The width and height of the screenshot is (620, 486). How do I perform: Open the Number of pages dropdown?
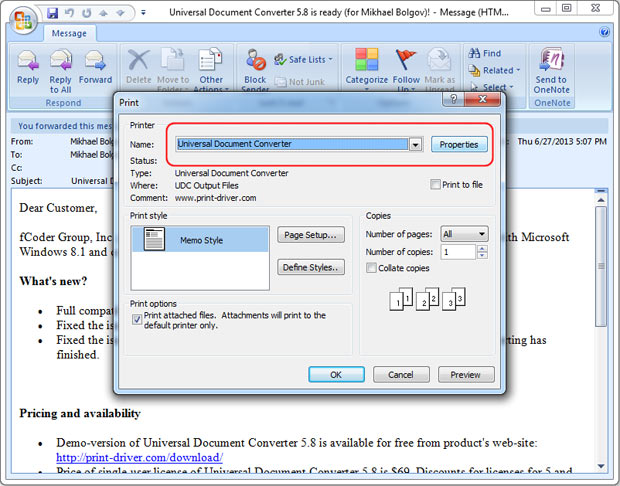[x=464, y=234]
